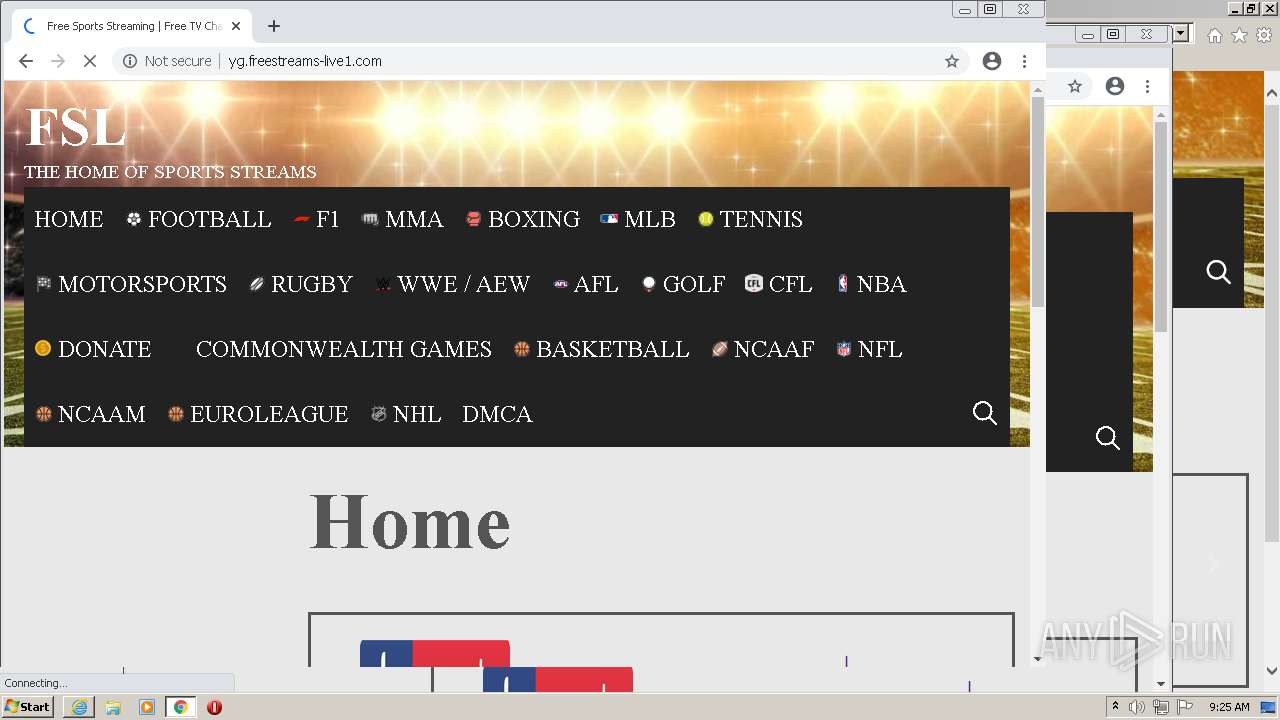Click the disabled forward arrow in Chrome
This screenshot has height=720, width=1280.
point(58,61)
